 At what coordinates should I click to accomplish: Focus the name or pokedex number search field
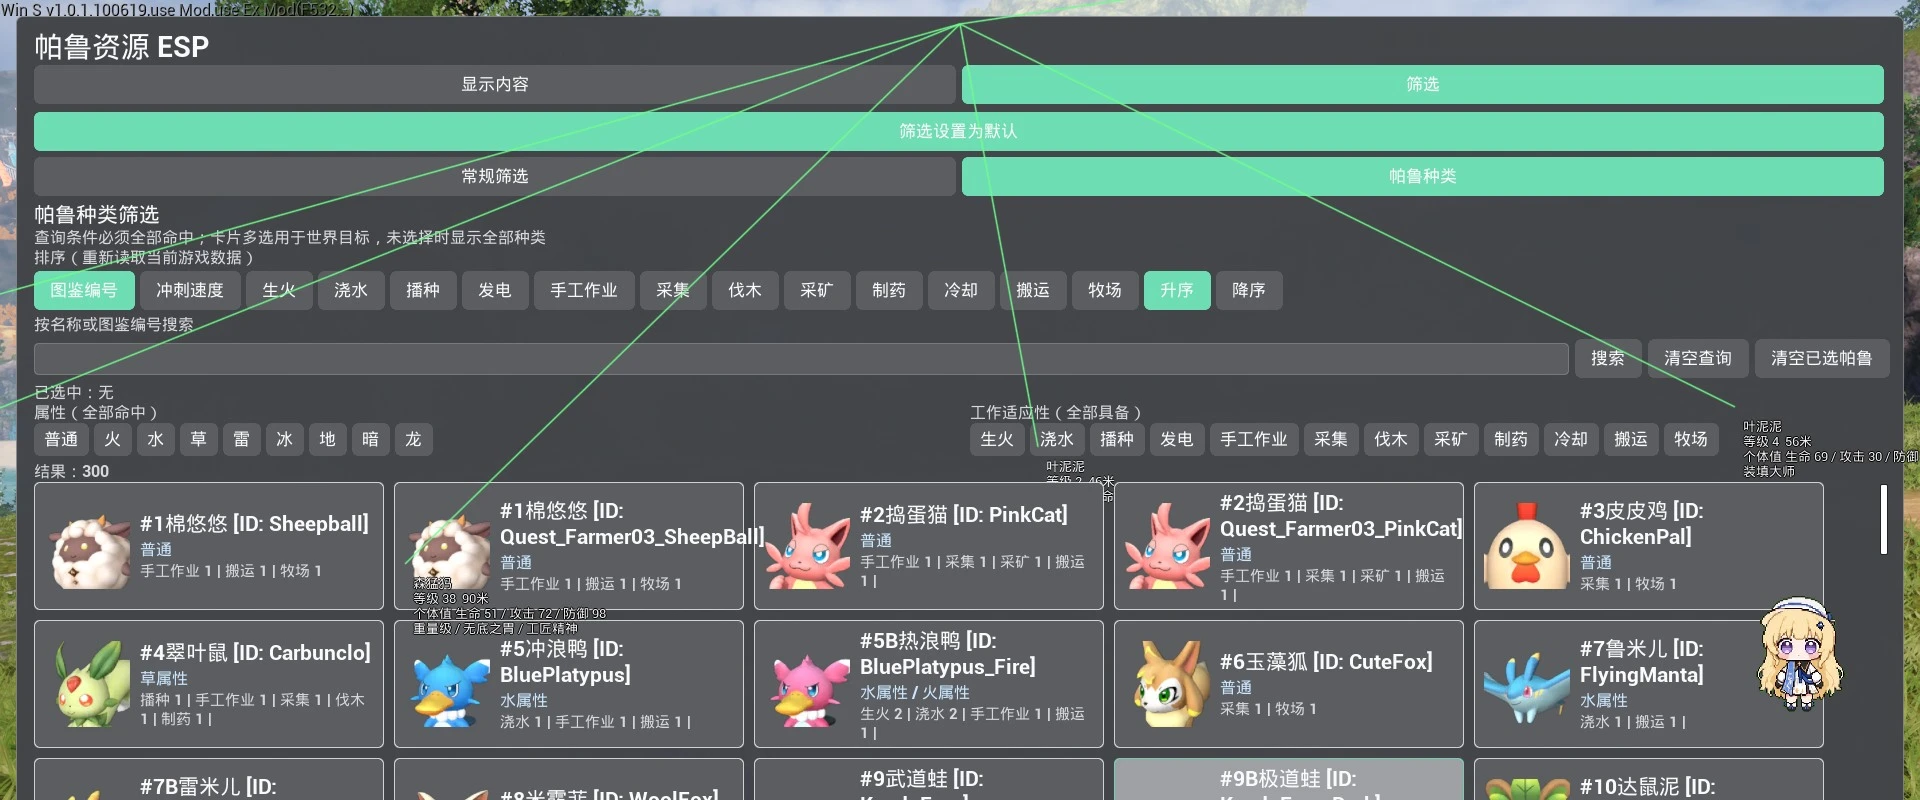click(x=801, y=359)
